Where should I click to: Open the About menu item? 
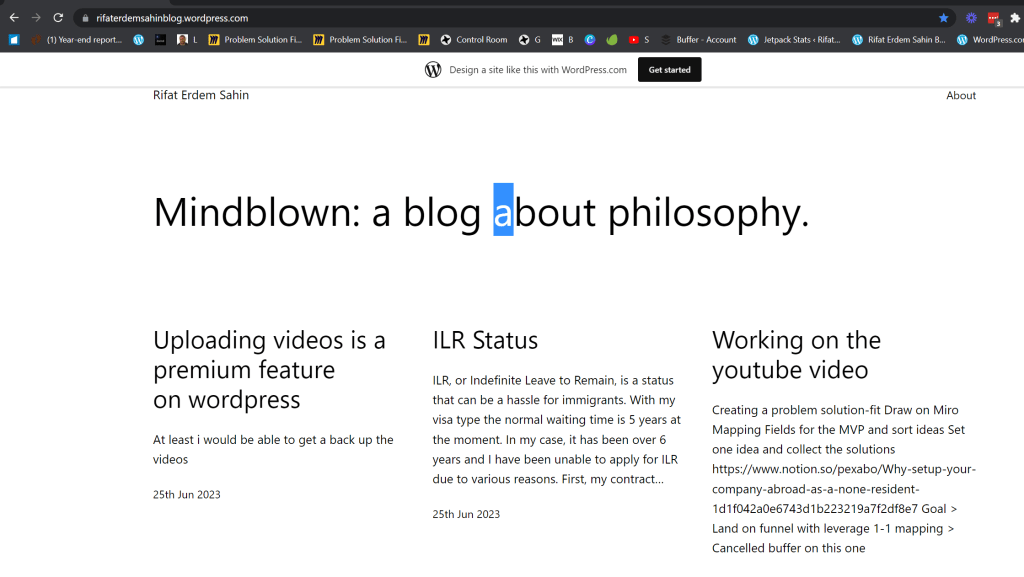coord(961,95)
